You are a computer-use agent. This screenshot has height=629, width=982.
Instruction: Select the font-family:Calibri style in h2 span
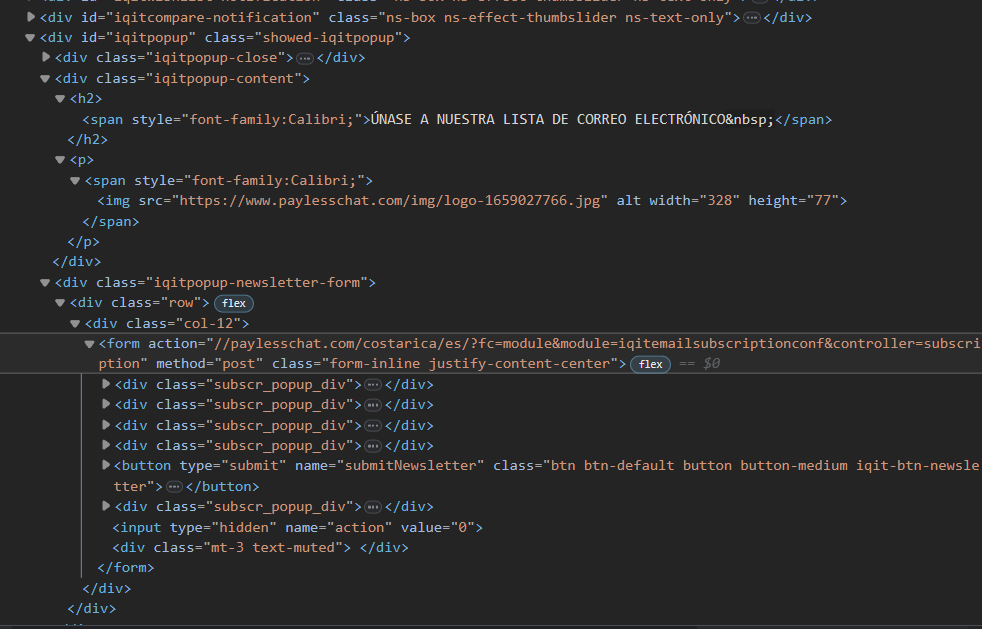272,119
